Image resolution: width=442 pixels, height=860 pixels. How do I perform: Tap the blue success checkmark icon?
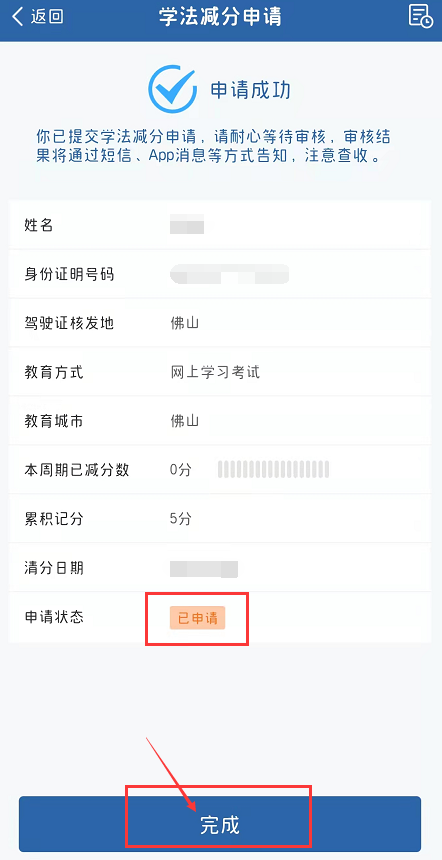click(x=172, y=89)
